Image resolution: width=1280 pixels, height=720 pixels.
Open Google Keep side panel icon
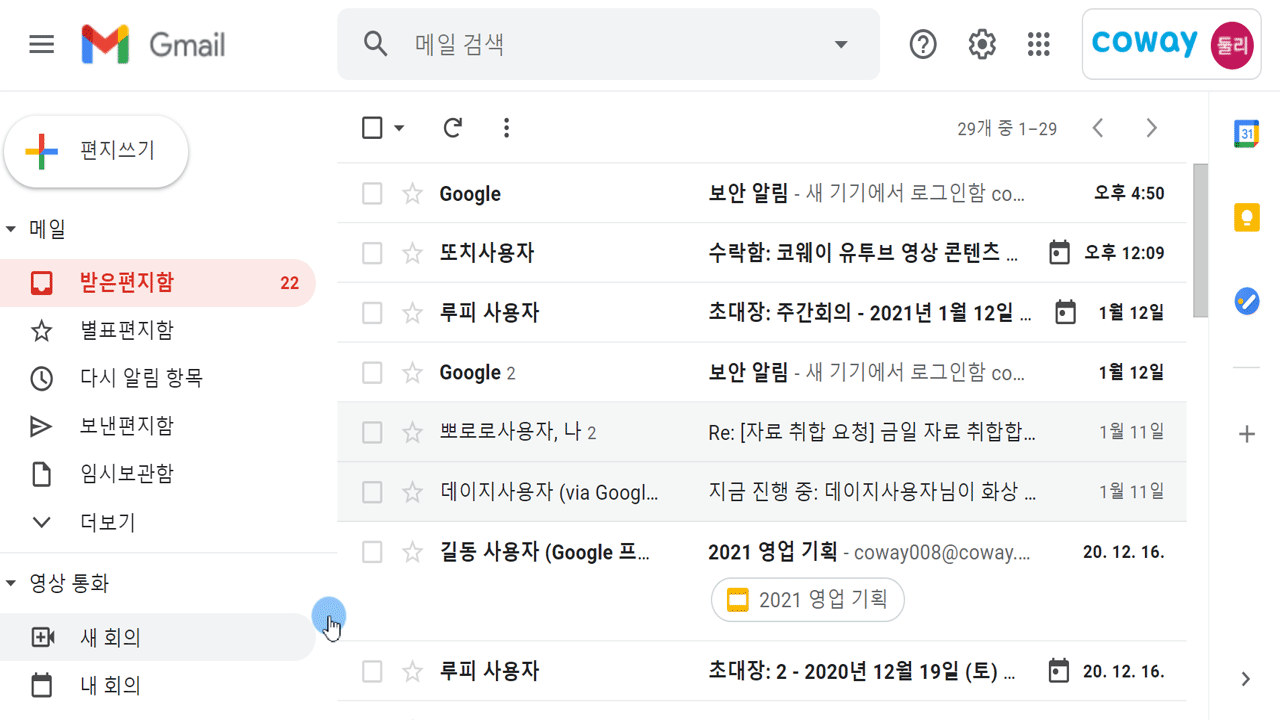(1246, 217)
